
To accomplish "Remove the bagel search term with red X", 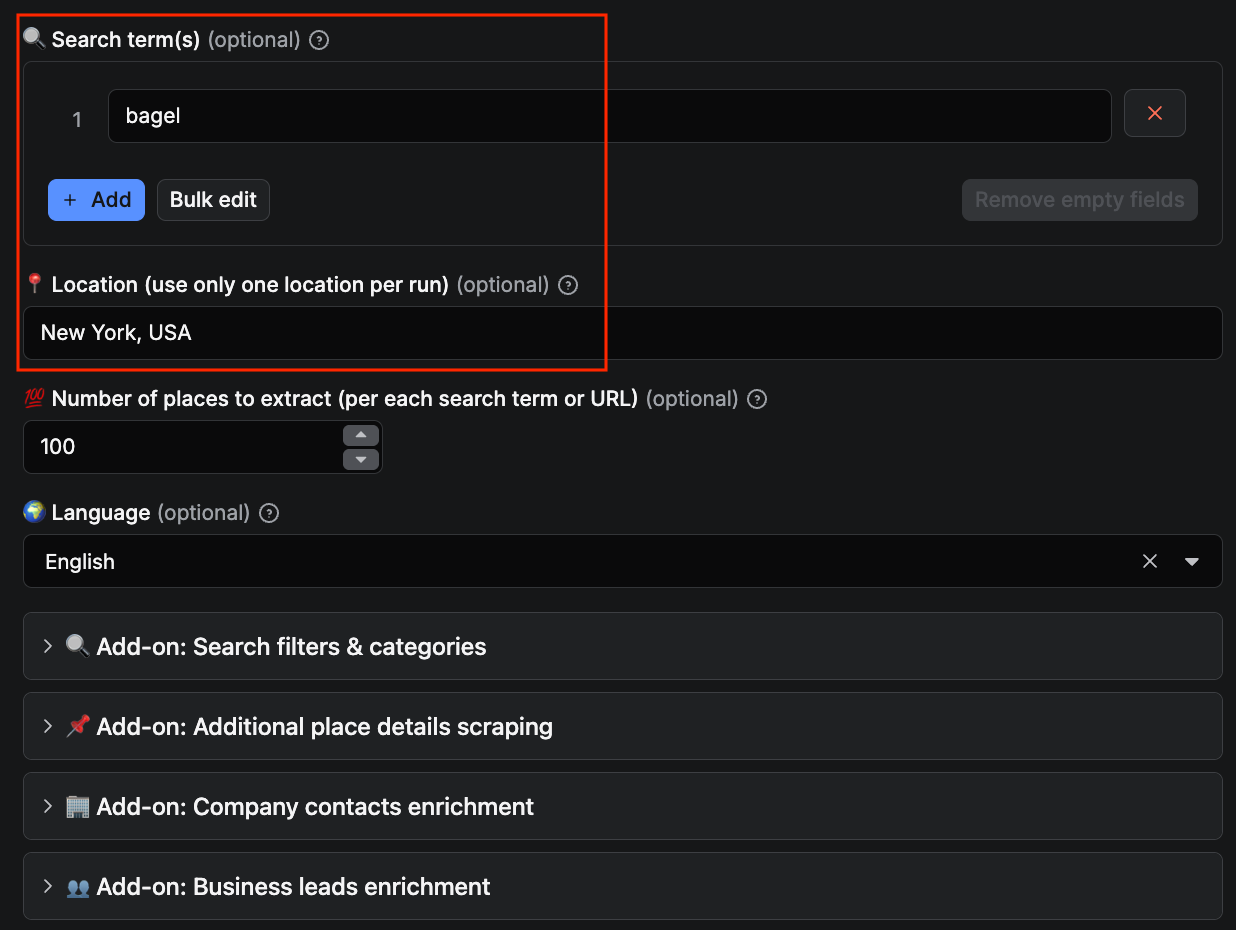I will (1155, 113).
